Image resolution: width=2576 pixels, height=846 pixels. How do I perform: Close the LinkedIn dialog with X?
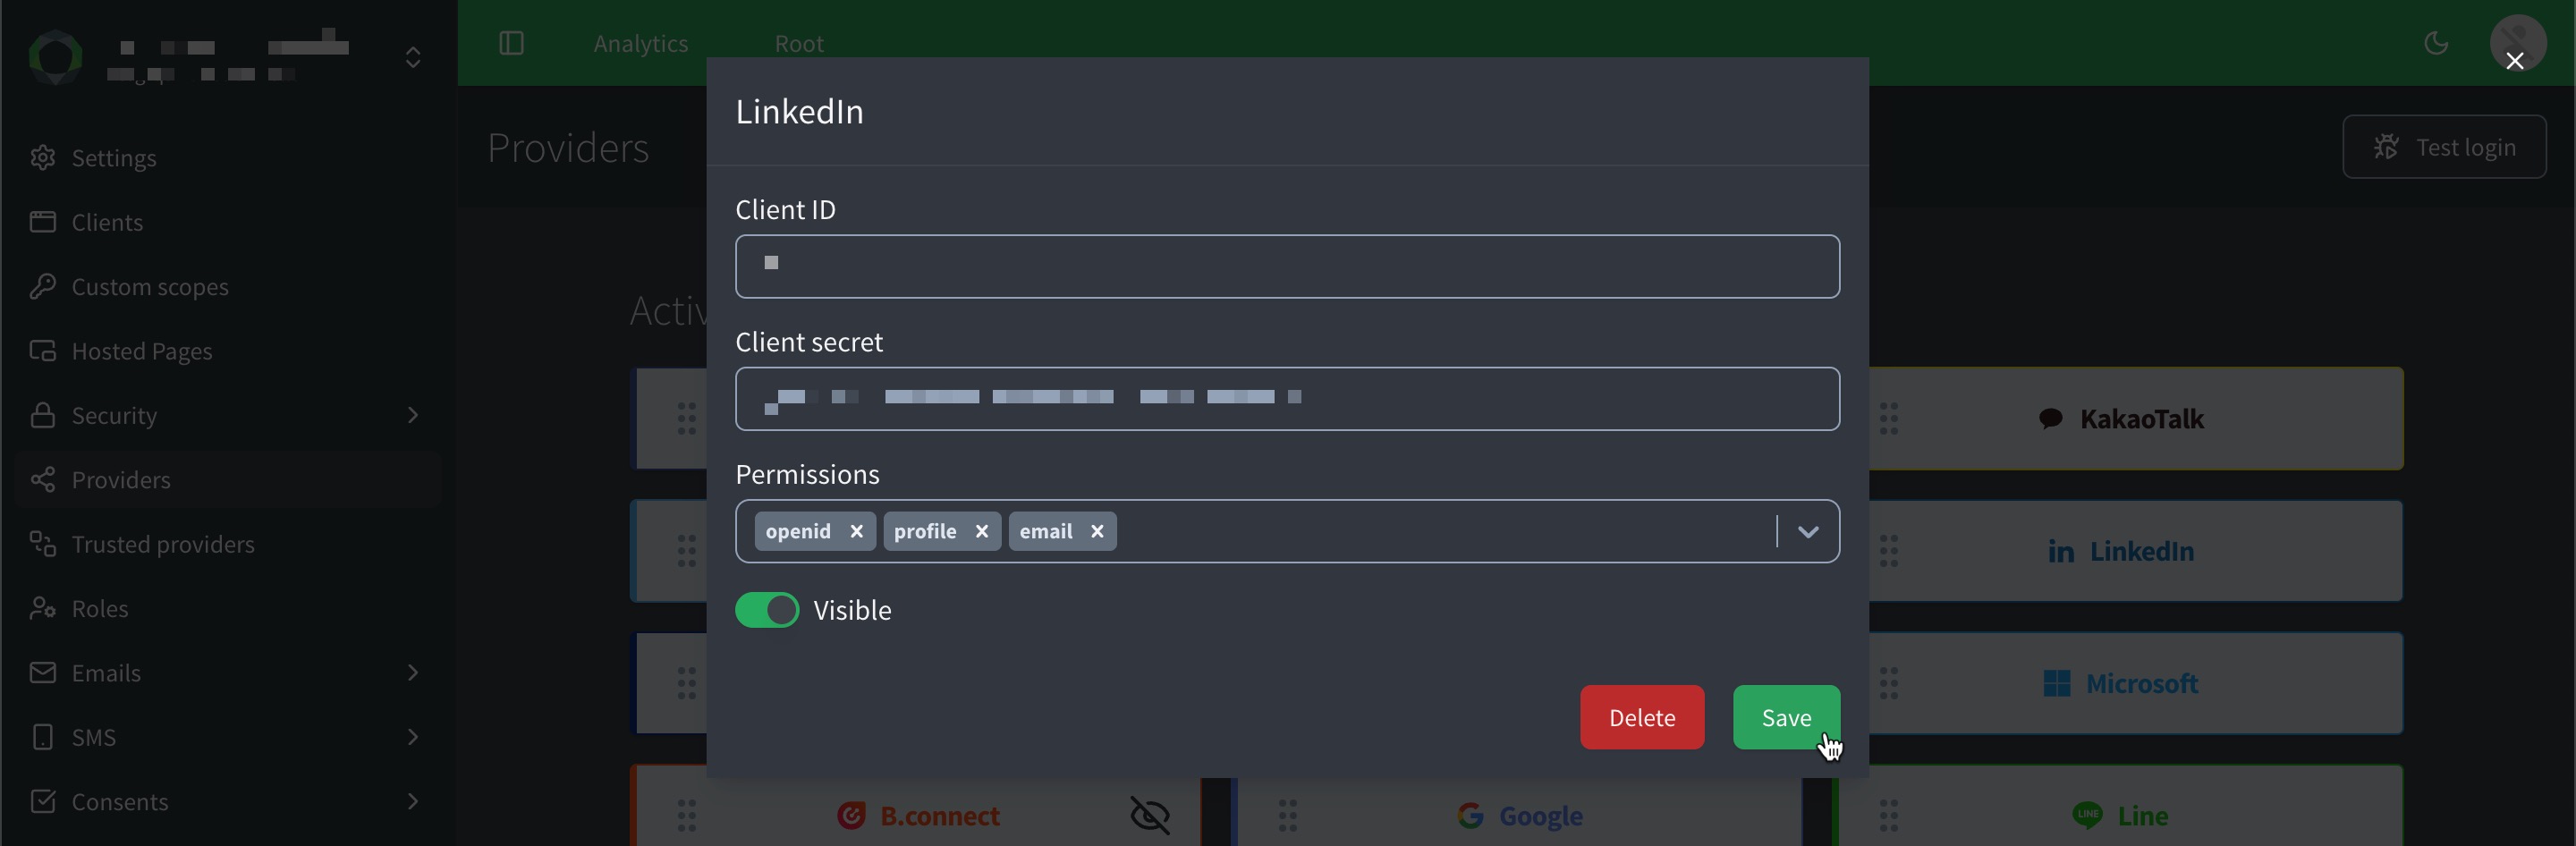coord(2514,61)
